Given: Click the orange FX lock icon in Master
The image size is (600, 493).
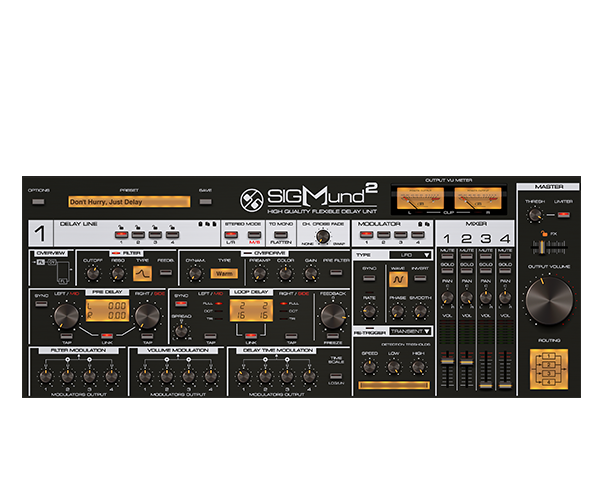Looking at the screenshot, I should (x=544, y=233).
